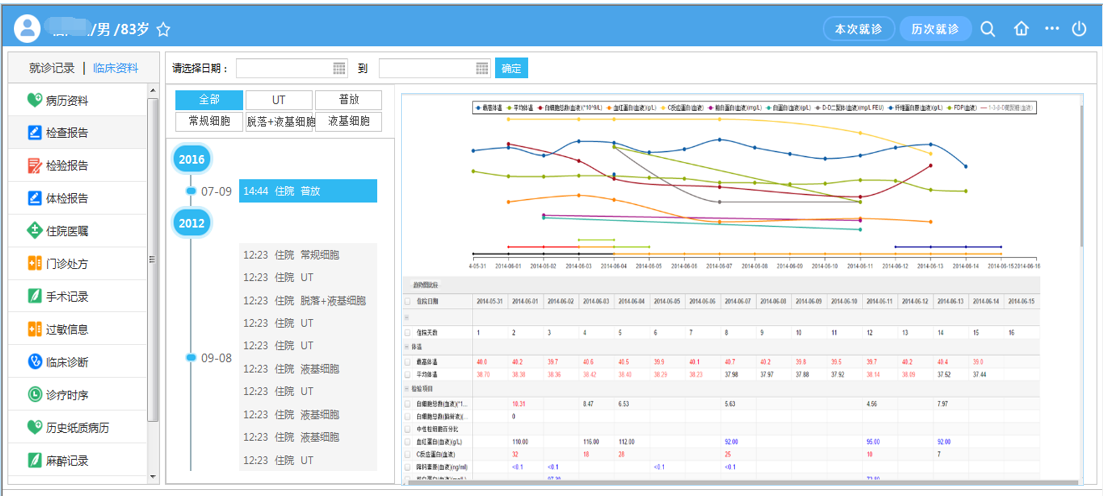Tick the 最高体温 row checkbox

[408, 362]
